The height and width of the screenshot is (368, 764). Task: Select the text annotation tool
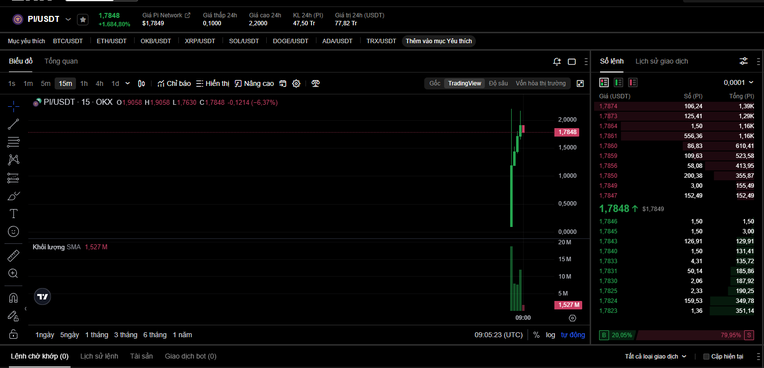(14, 213)
